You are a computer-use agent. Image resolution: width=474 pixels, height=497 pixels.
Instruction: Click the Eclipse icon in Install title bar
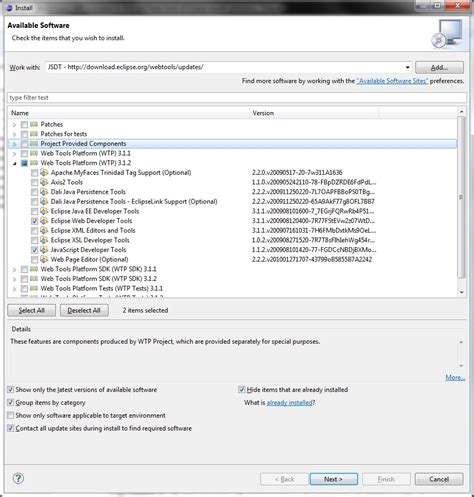point(9,7)
